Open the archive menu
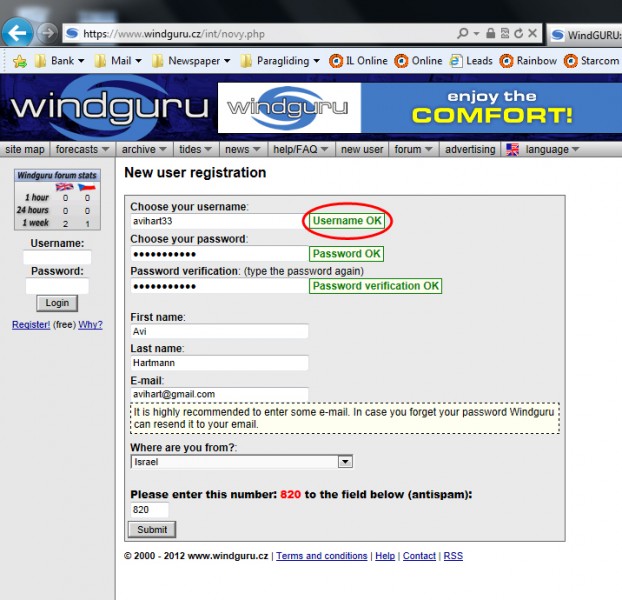Screen dimensions: 622x600 pyautogui.click(x=144, y=150)
